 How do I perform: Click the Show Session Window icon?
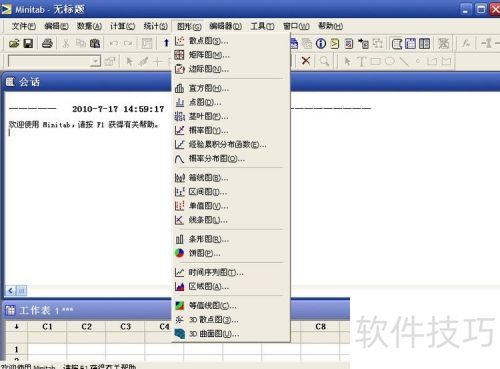397,44
